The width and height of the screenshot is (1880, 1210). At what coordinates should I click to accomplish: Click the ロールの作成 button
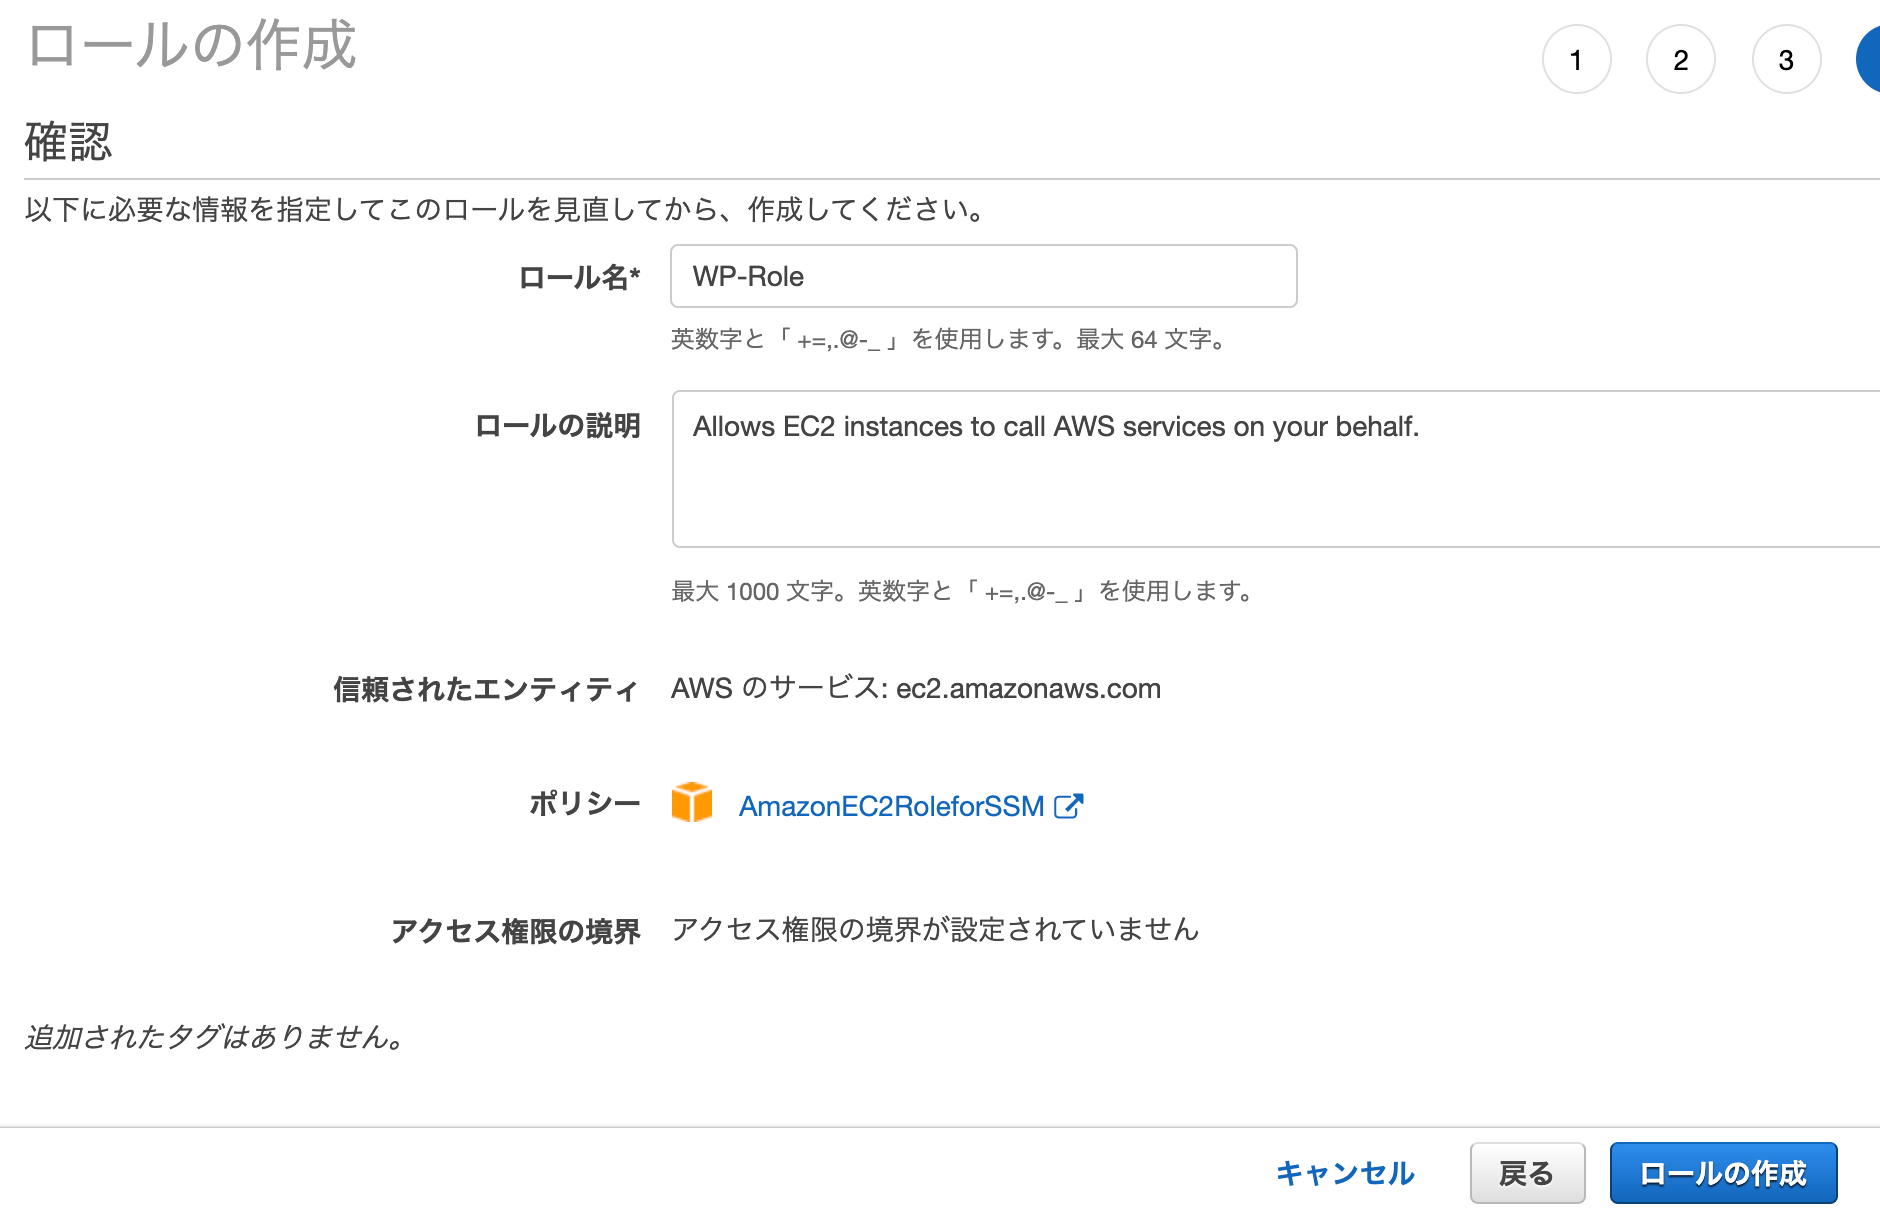[1723, 1173]
